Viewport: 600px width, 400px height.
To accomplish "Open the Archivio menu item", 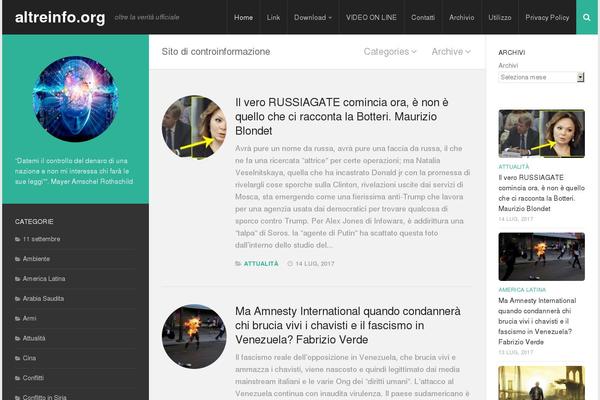I will point(461,17).
